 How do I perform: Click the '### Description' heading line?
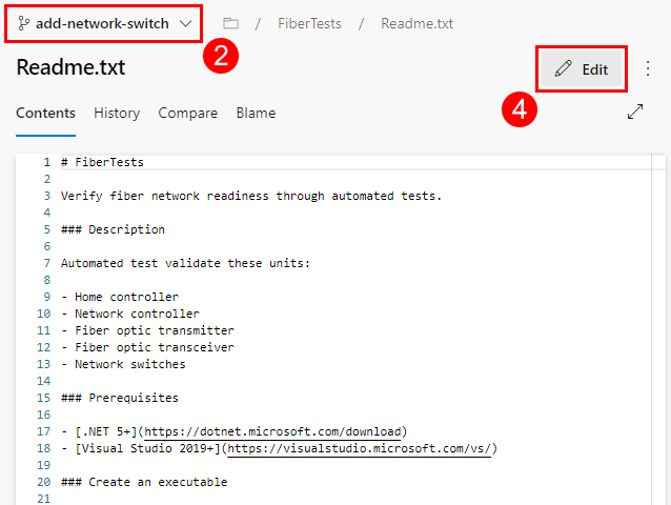click(x=113, y=230)
